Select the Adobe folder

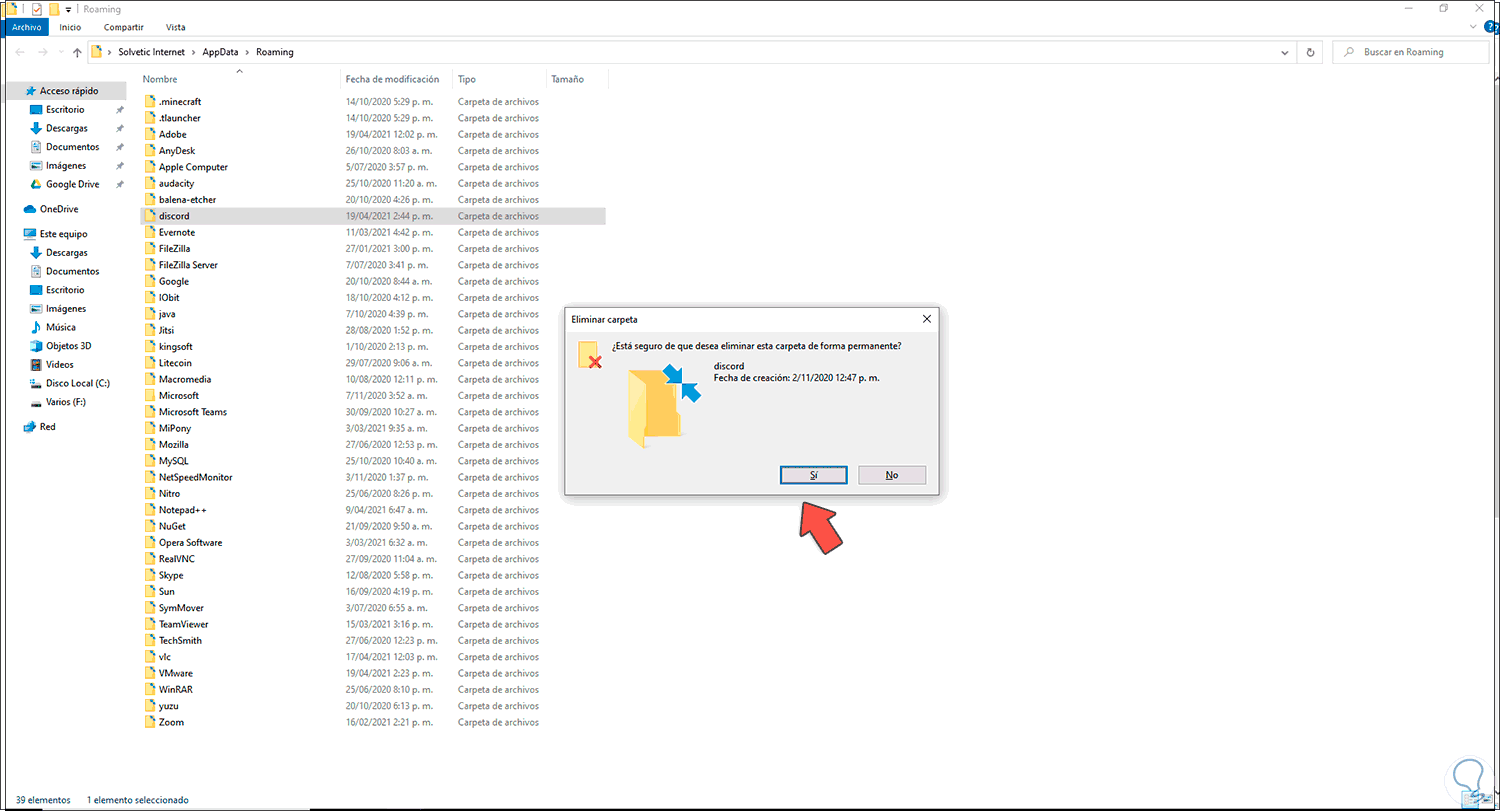(373, 134)
